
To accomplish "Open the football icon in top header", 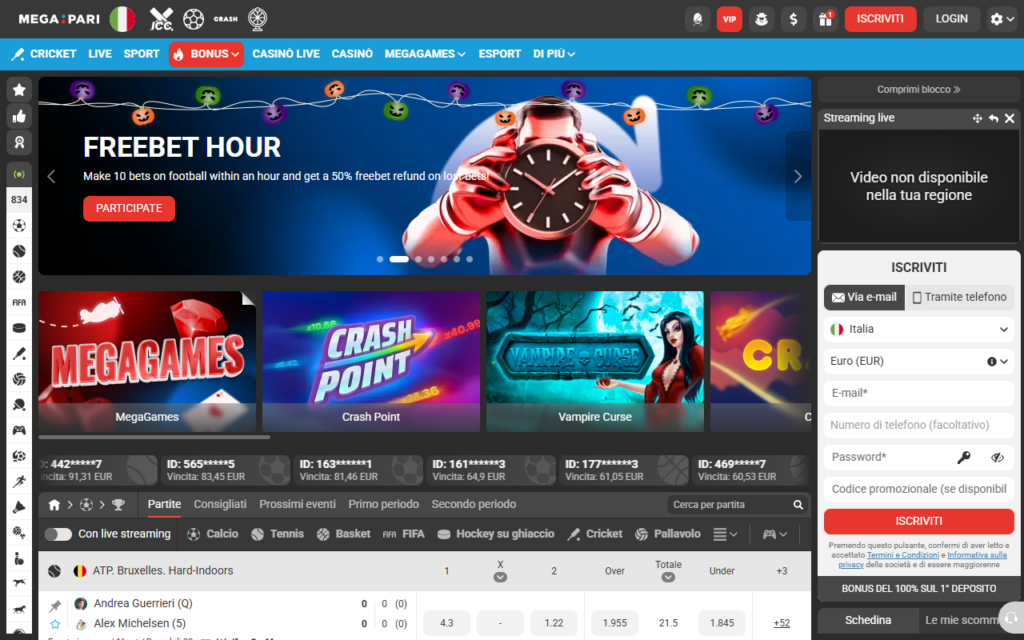I will [193, 19].
